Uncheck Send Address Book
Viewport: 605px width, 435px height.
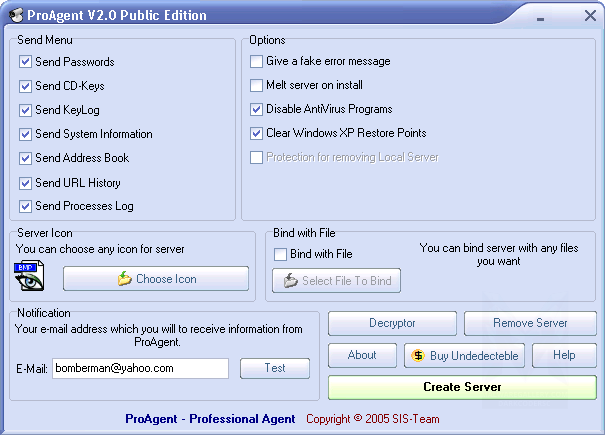coord(26,158)
